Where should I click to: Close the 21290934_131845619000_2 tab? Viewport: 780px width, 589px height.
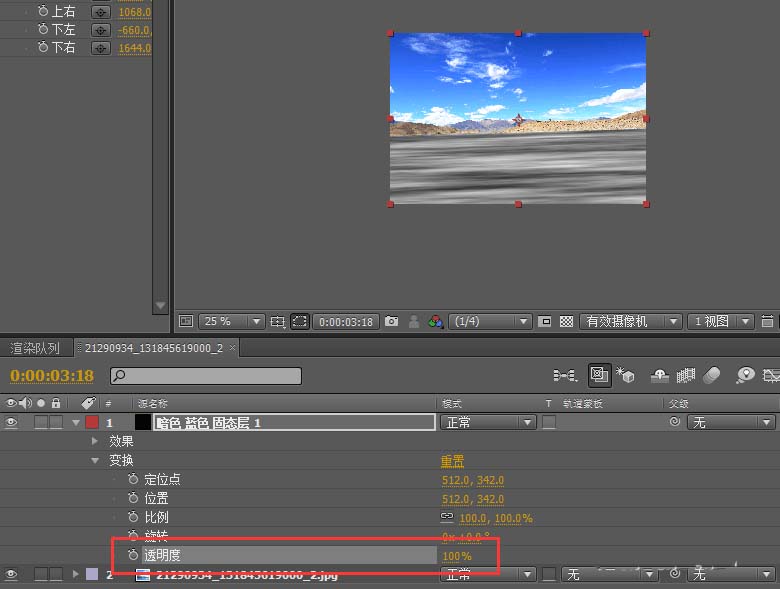232,348
